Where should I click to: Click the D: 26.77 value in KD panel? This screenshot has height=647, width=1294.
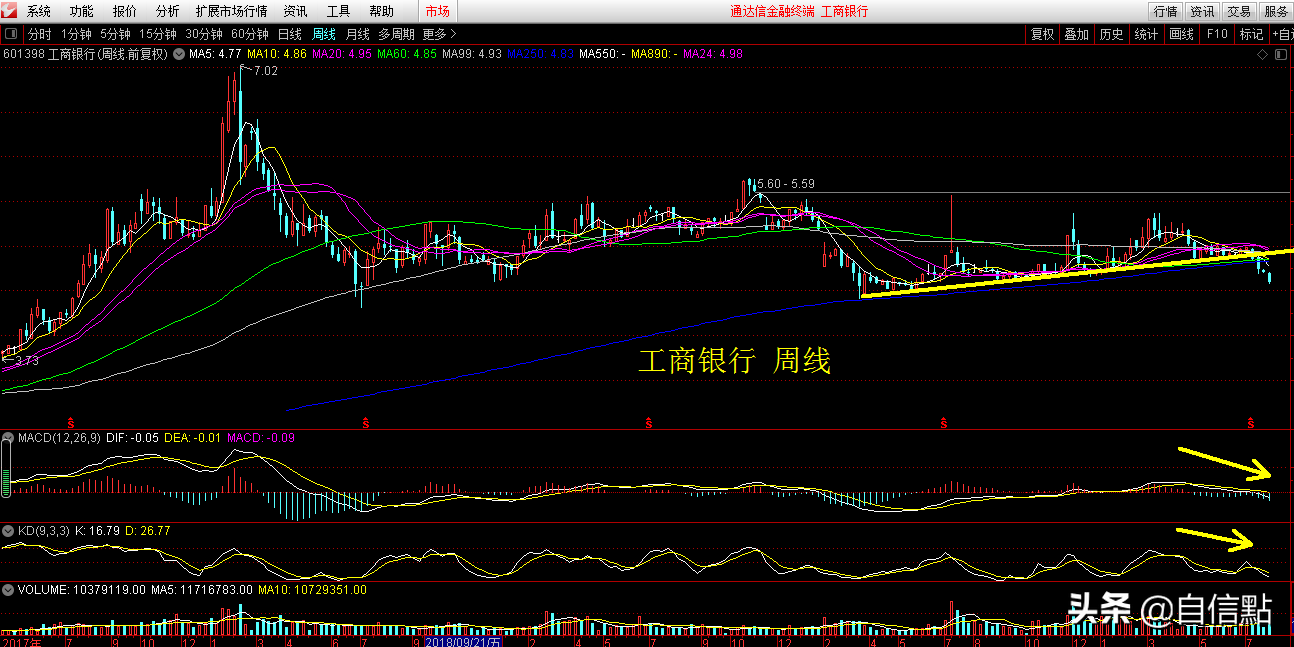coord(150,530)
